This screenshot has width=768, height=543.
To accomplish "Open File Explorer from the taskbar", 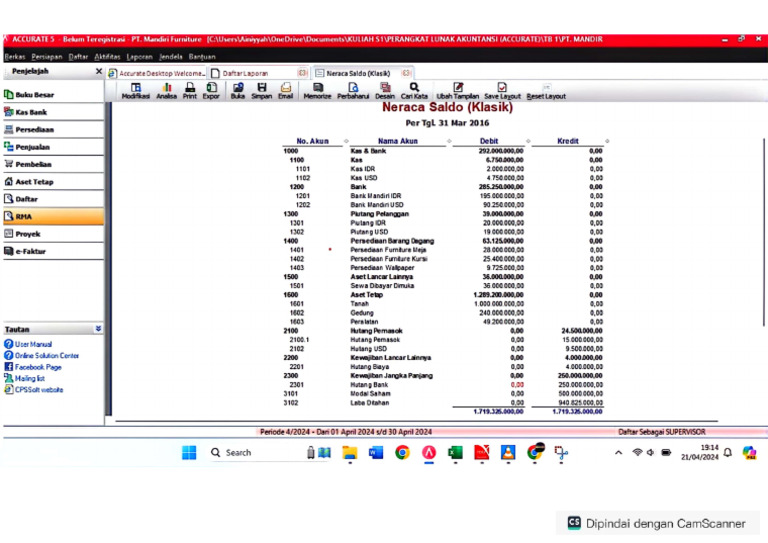I will [350, 453].
